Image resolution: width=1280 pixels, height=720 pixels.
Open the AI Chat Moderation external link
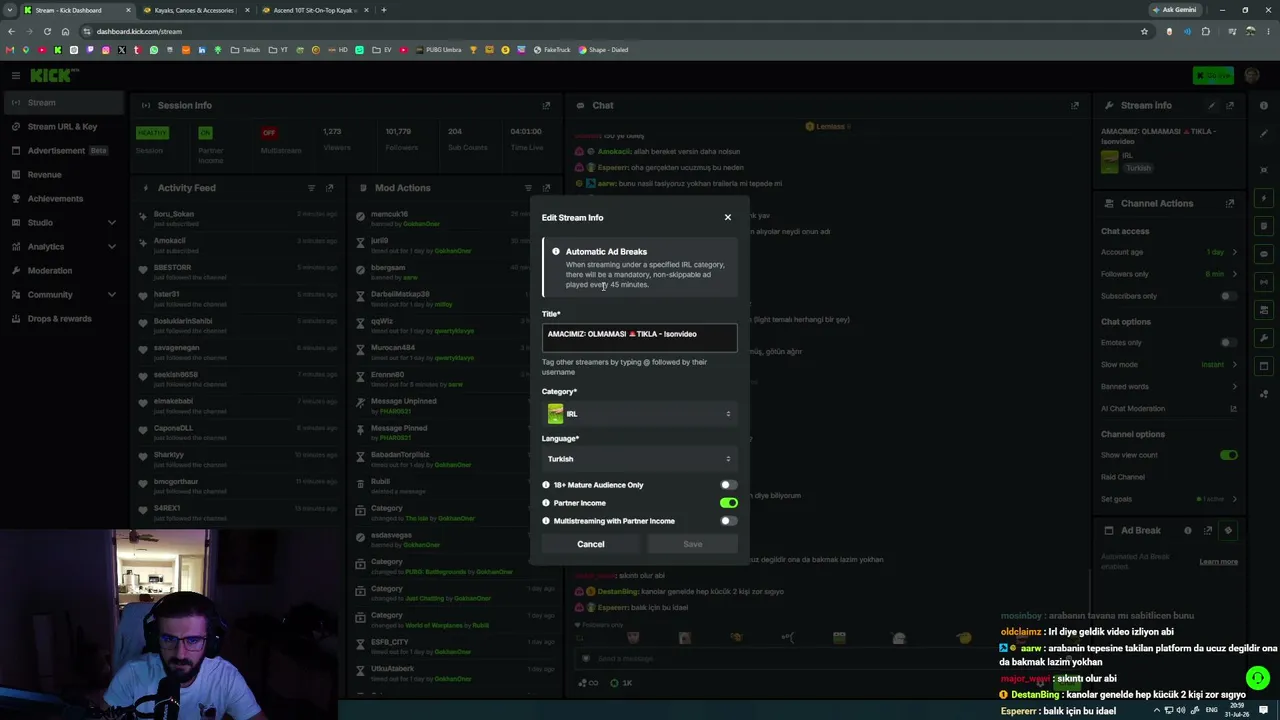1233,409
